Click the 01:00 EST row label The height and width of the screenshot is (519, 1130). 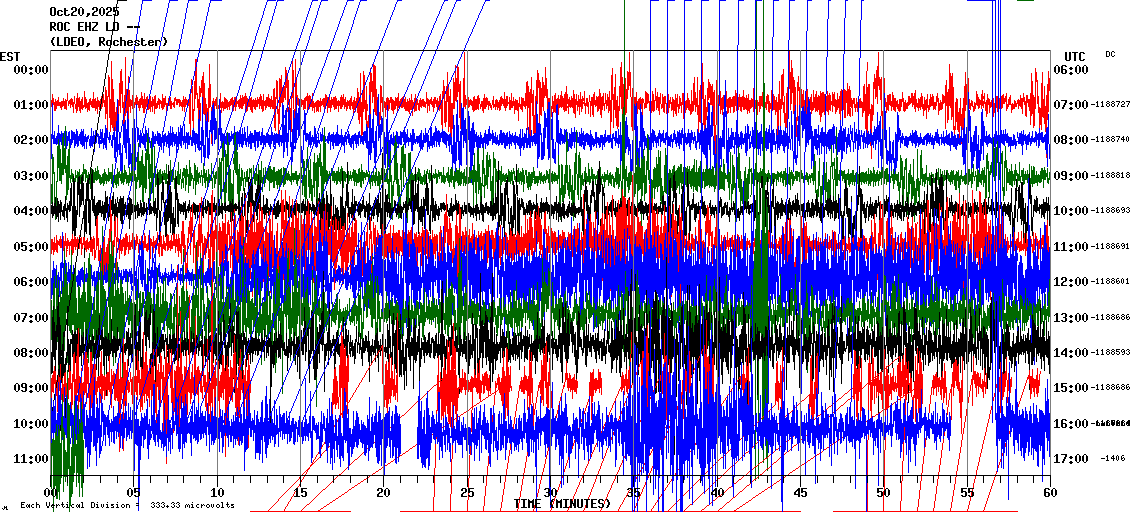pos(31,105)
